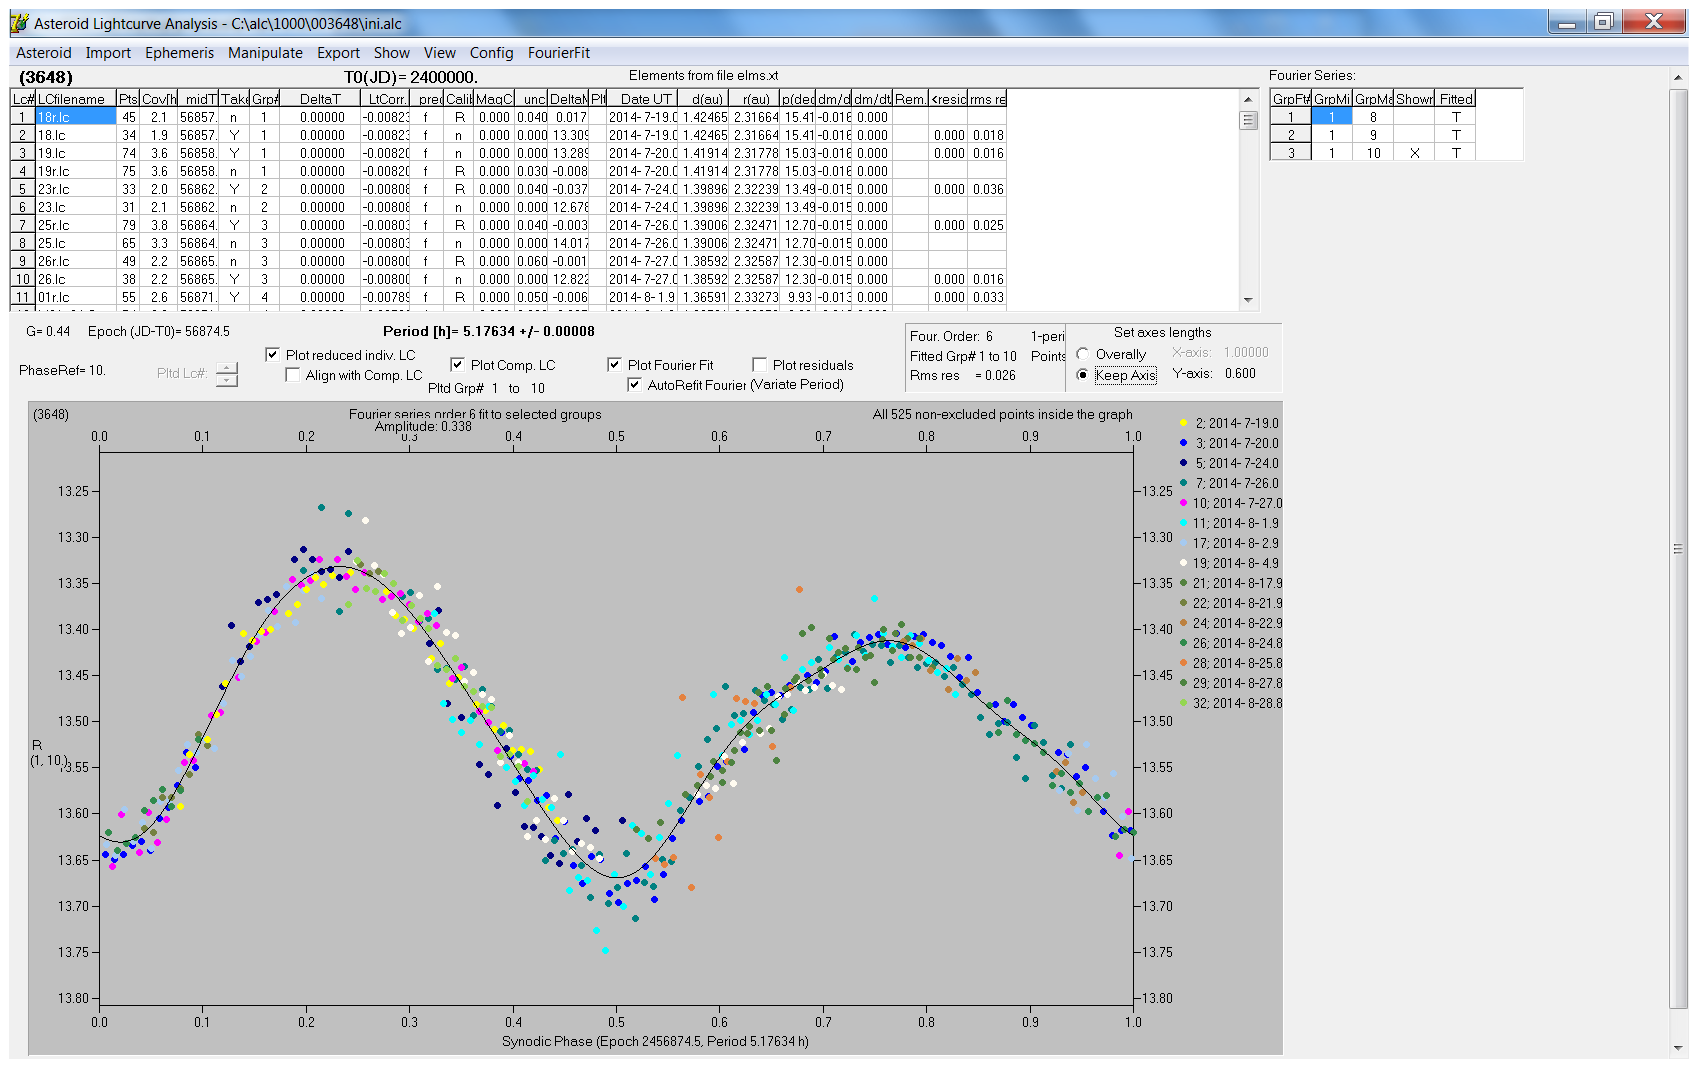Click the asteroid app icon in title bar

click(x=20, y=23)
